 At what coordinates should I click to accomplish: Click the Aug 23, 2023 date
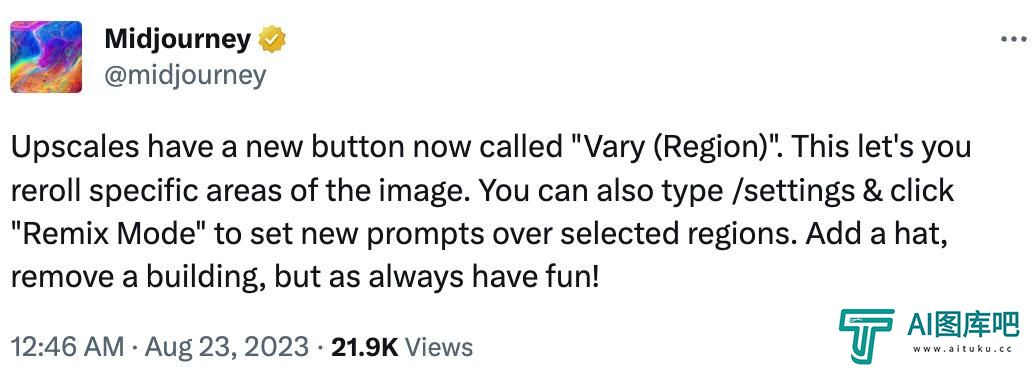point(226,347)
